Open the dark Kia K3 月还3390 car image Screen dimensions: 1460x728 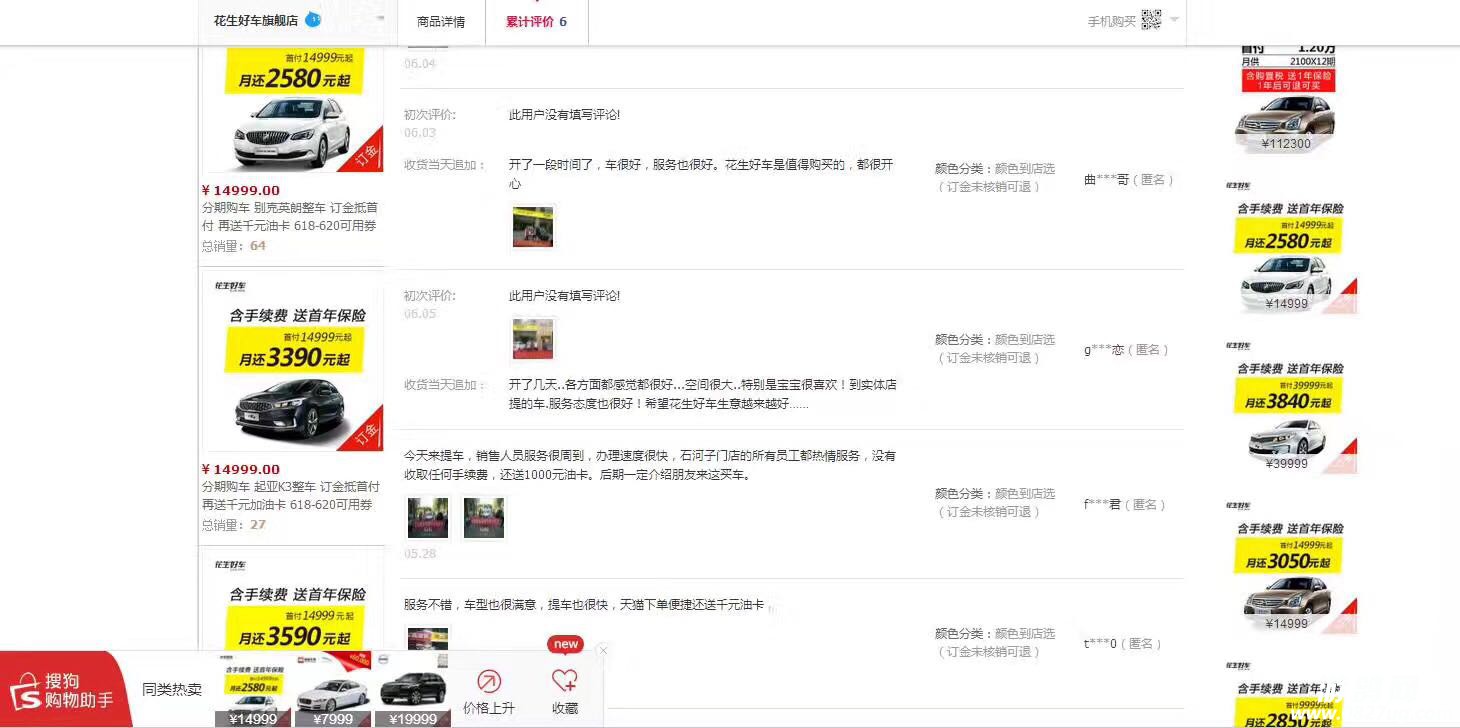(x=292, y=362)
